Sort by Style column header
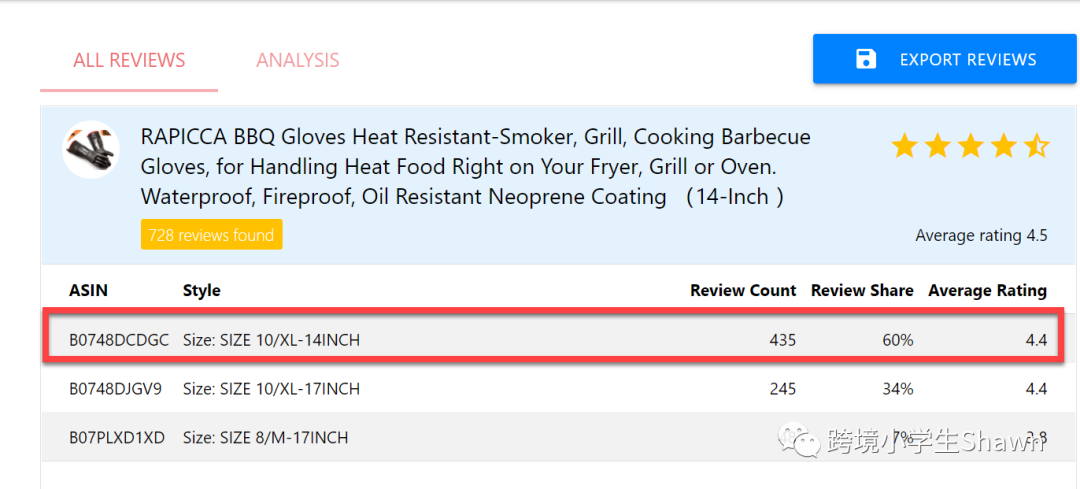This screenshot has width=1080, height=489. pyautogui.click(x=201, y=290)
